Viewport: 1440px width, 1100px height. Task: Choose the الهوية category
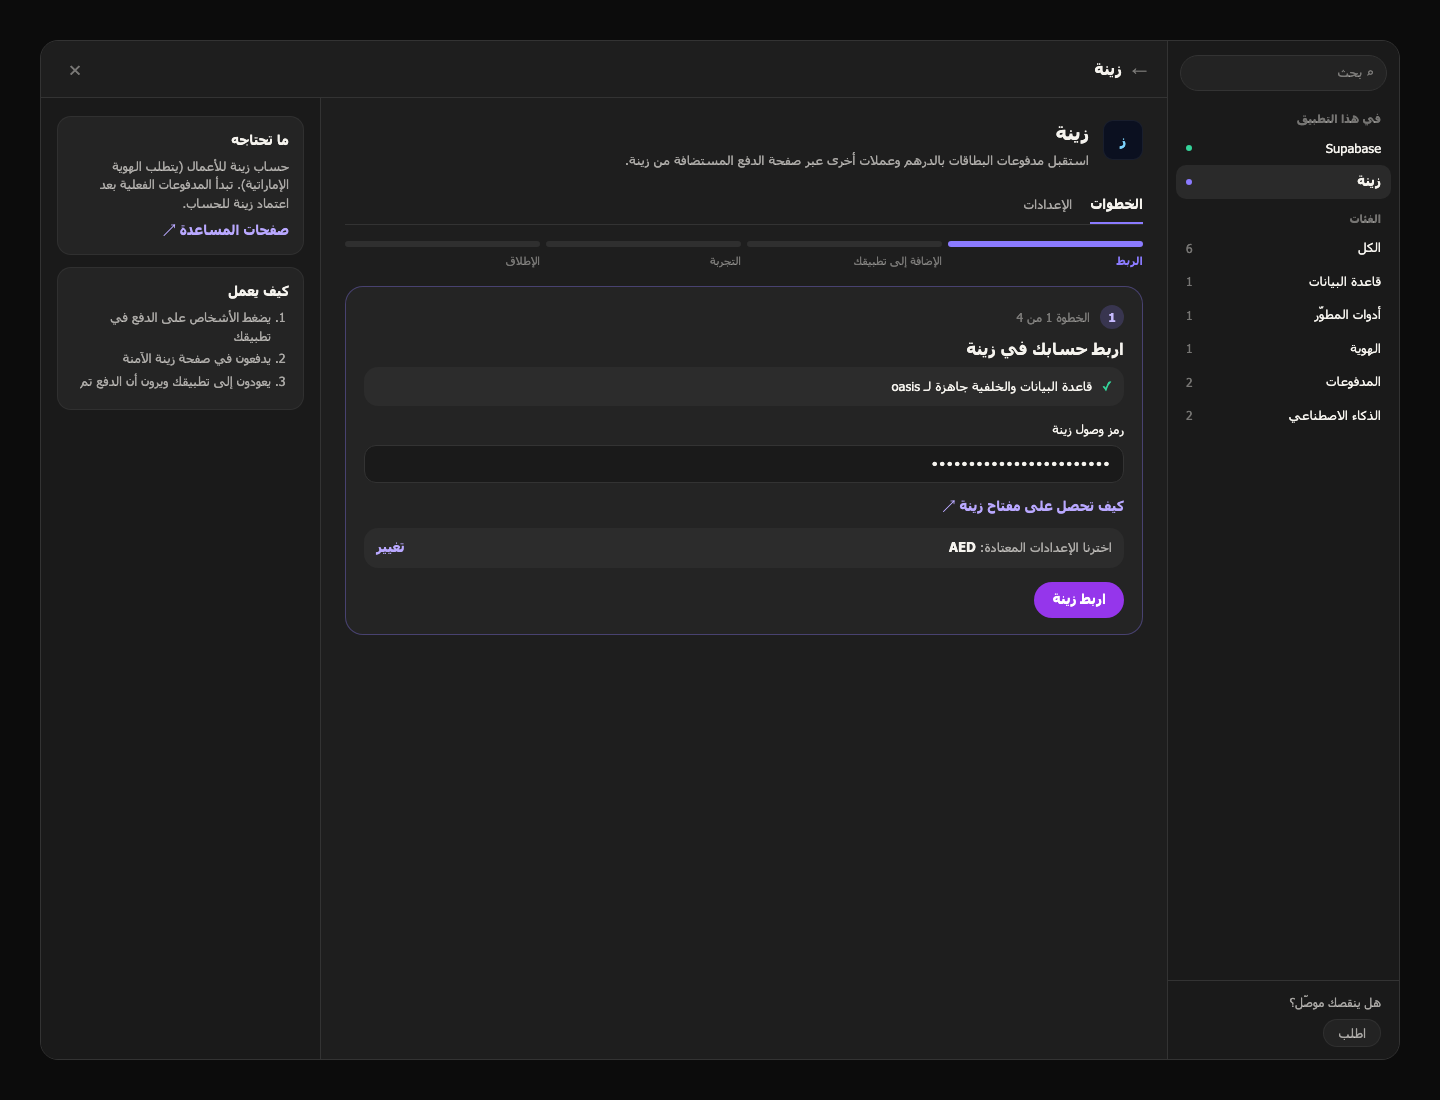click(x=1283, y=349)
